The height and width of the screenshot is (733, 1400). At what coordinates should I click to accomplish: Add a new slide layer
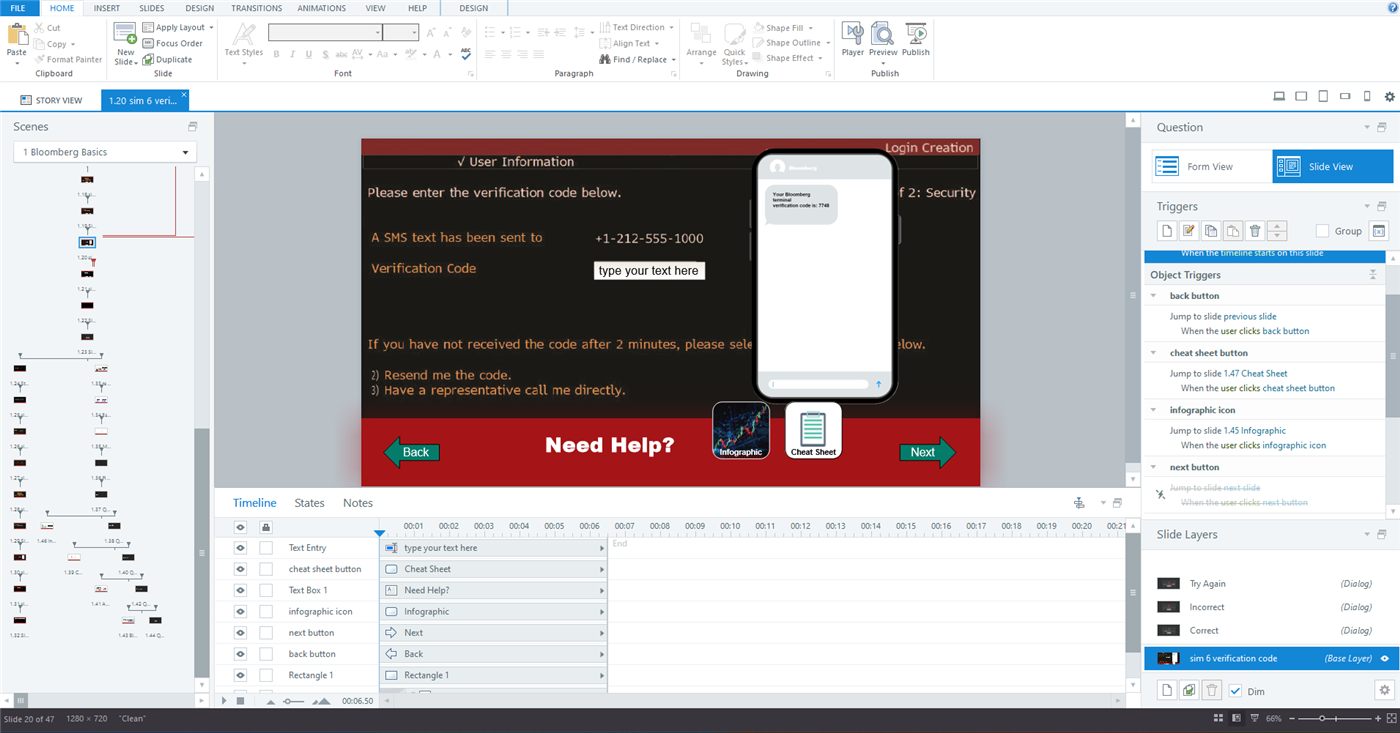pyautogui.click(x=1166, y=690)
